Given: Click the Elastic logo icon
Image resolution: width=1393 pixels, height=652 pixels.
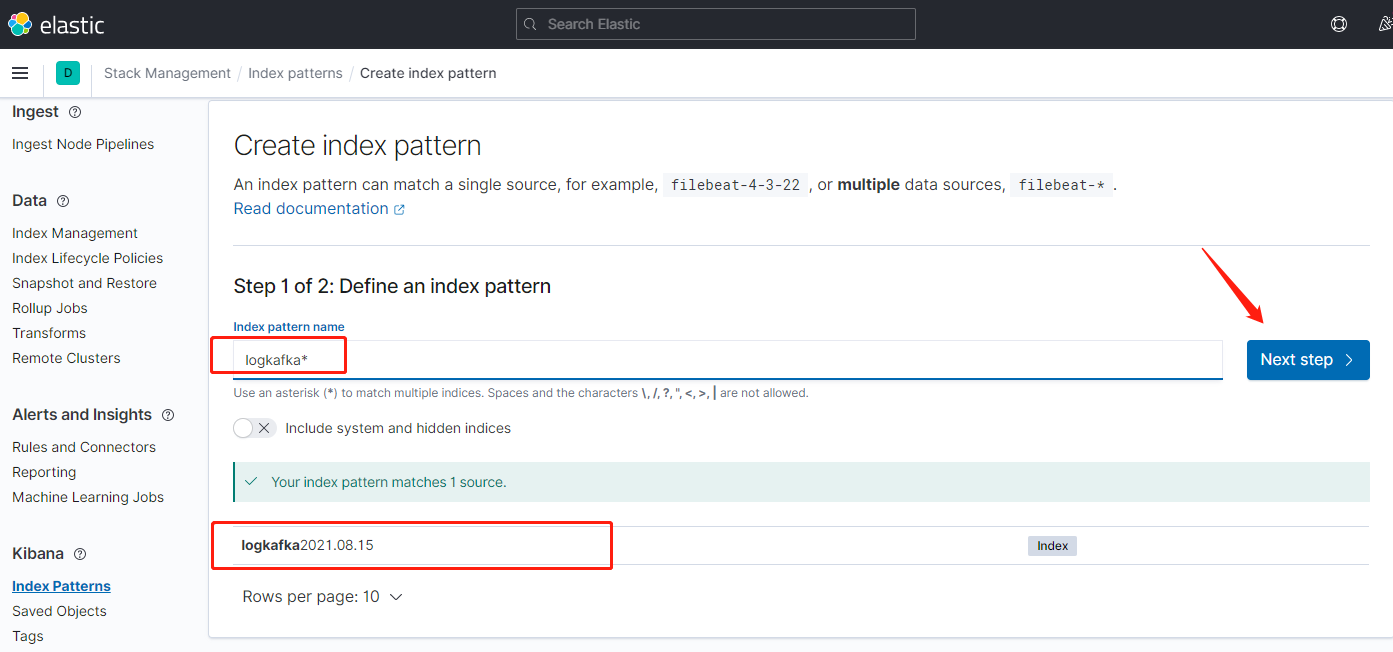Looking at the screenshot, I should click(x=19, y=24).
